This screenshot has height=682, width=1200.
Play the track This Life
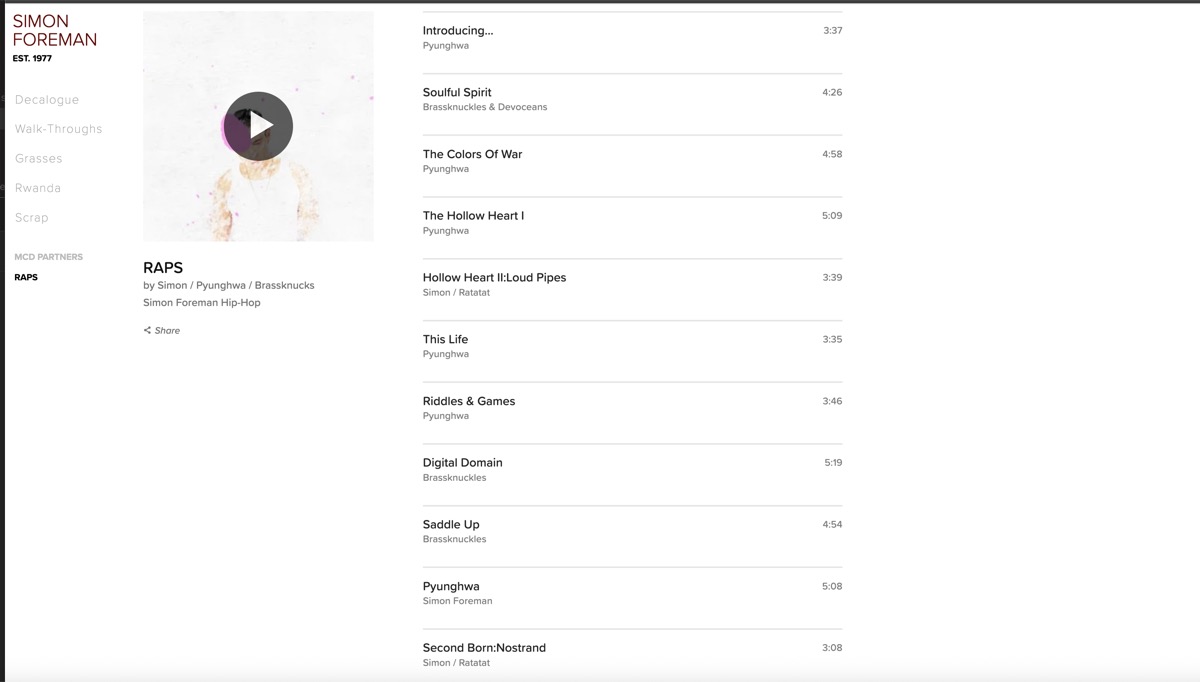click(445, 340)
